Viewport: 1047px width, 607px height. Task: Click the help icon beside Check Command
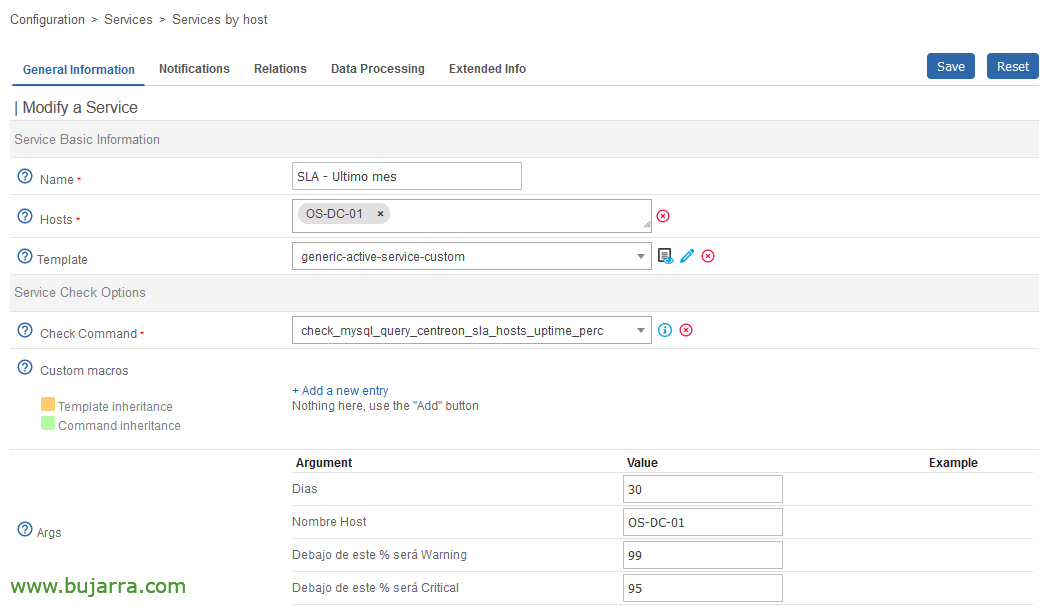tap(25, 330)
